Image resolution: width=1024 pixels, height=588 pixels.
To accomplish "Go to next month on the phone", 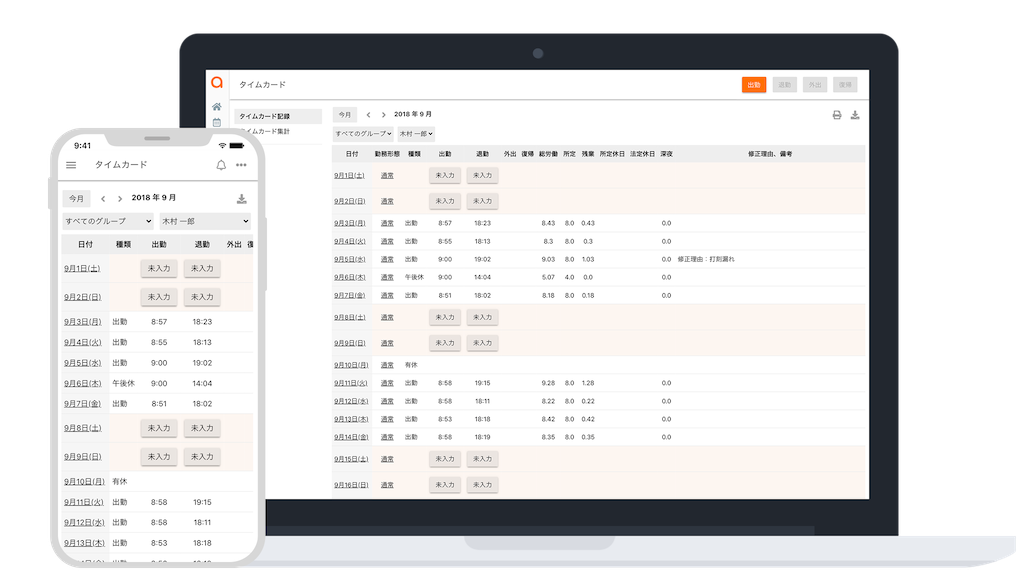I will (120, 198).
